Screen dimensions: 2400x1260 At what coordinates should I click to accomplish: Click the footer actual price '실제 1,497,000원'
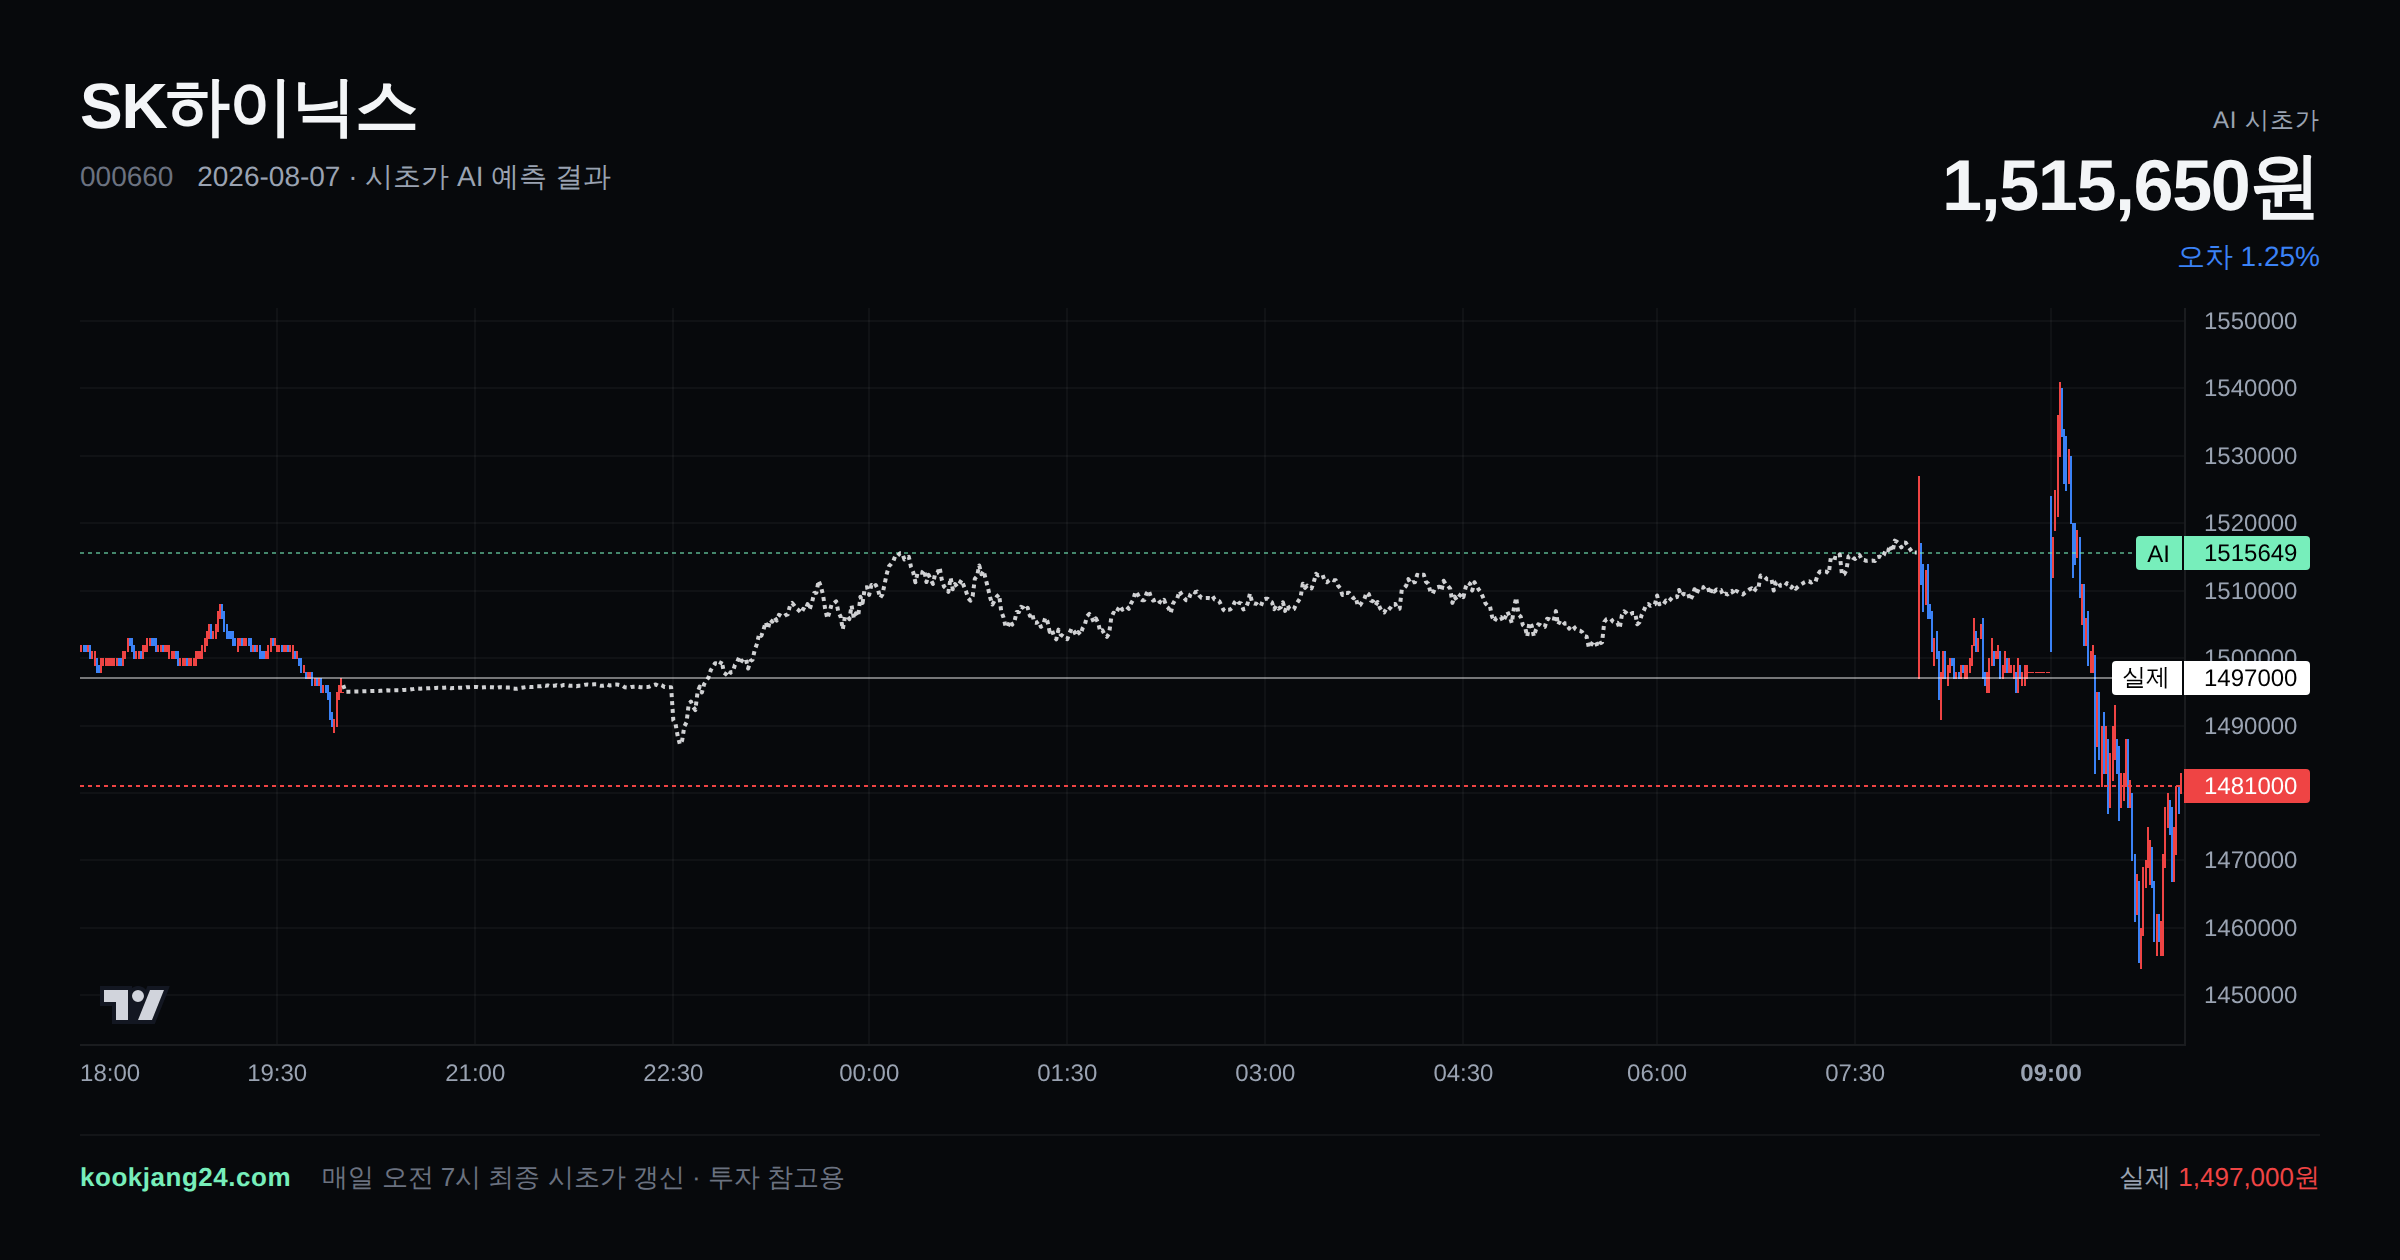2219,1178
